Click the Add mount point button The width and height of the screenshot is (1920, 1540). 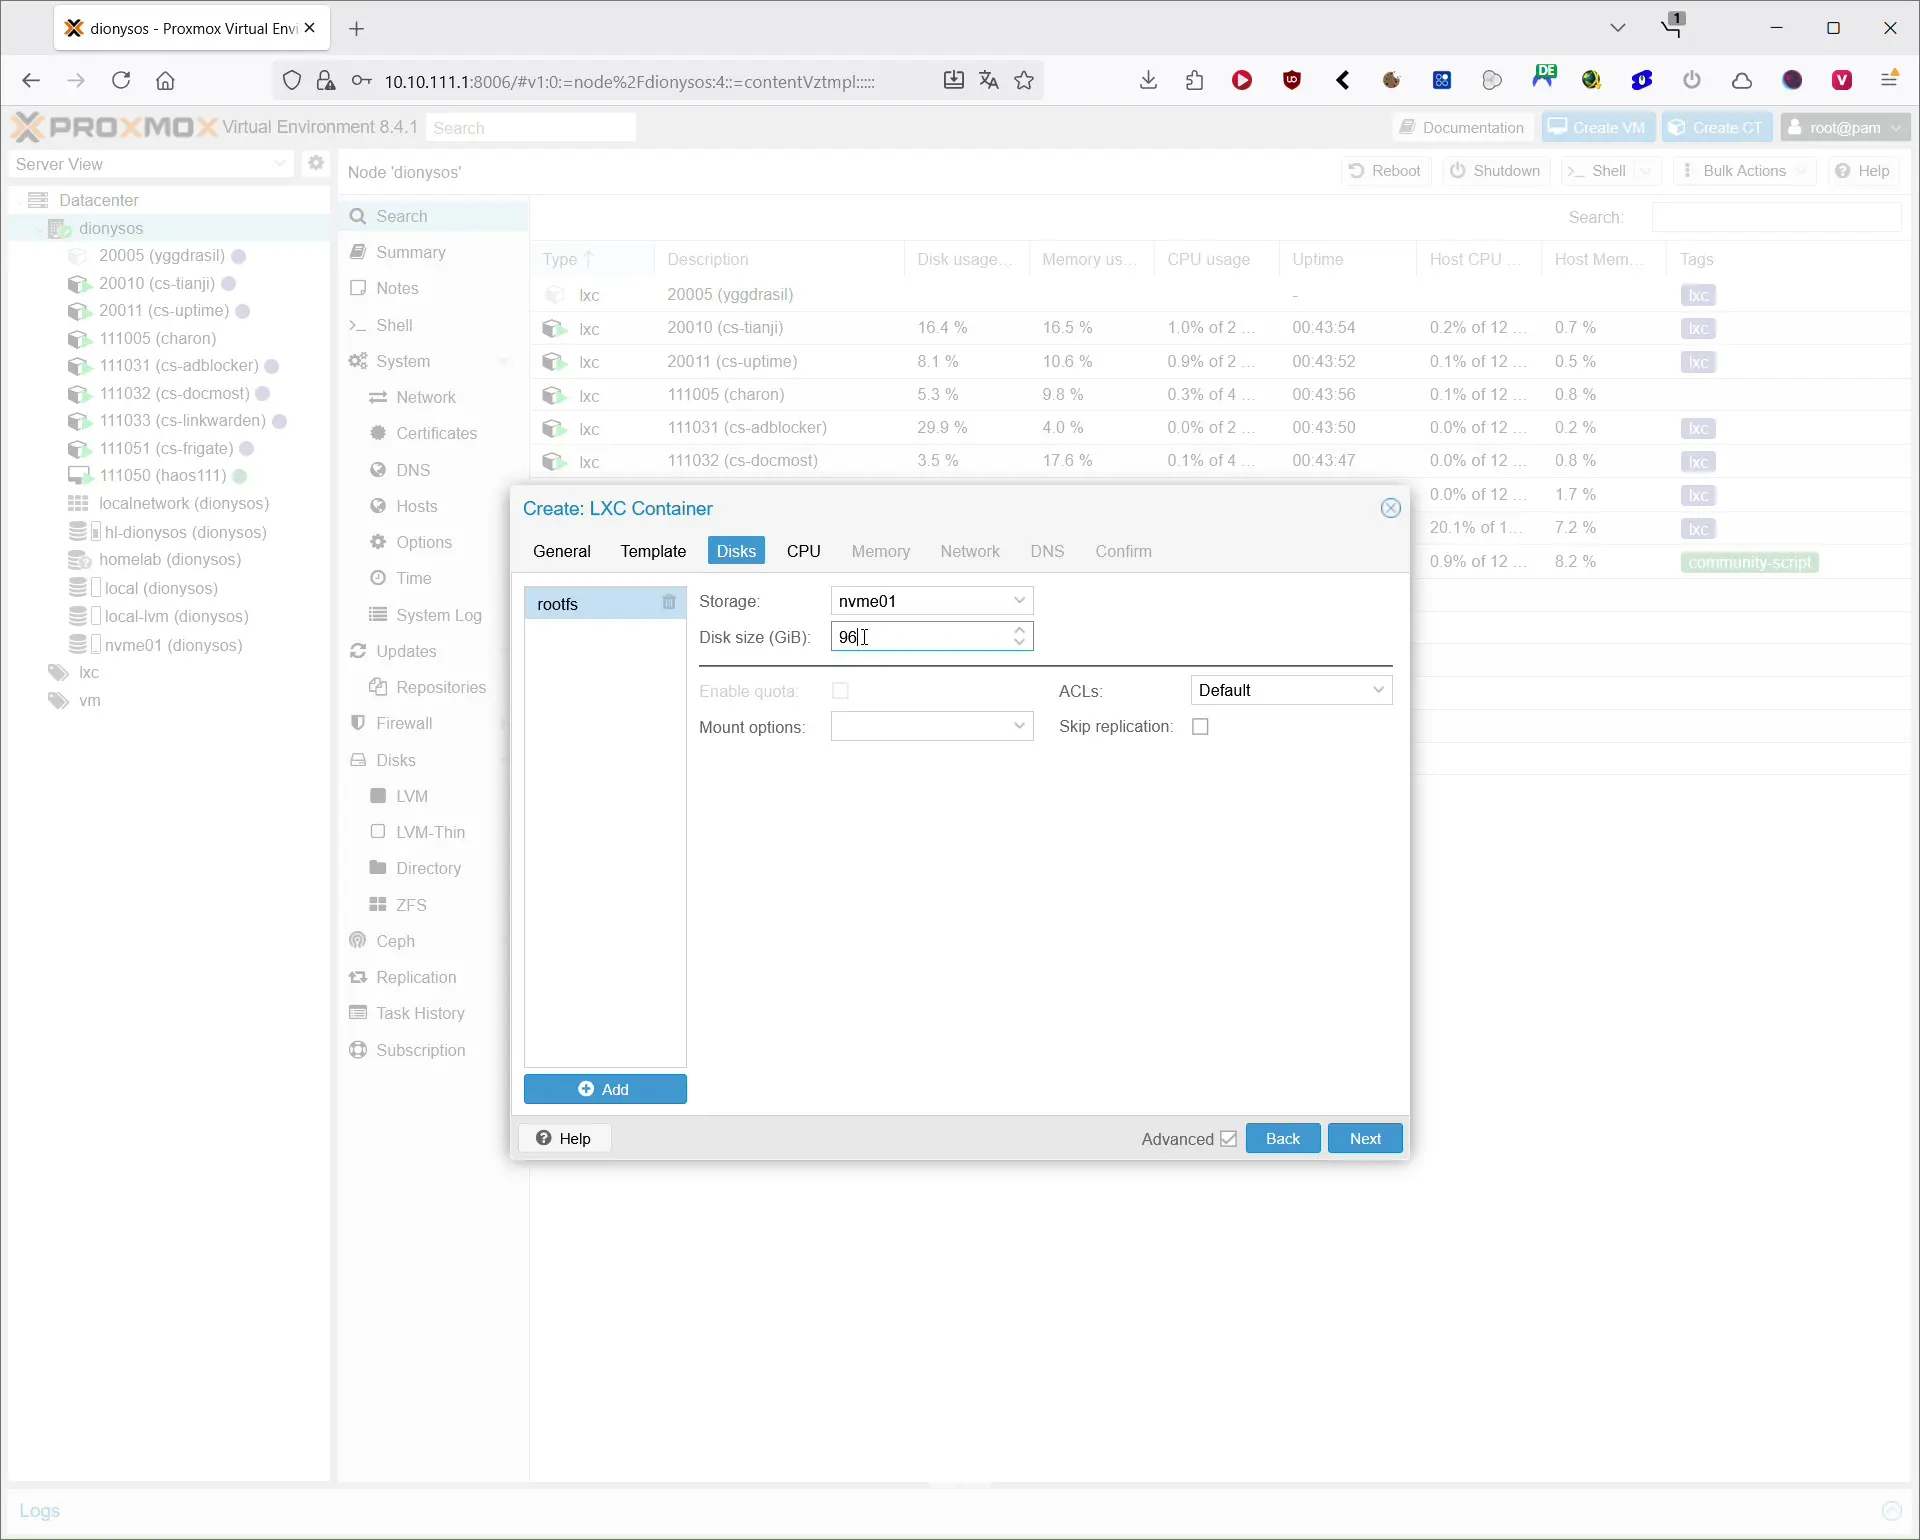coord(605,1090)
